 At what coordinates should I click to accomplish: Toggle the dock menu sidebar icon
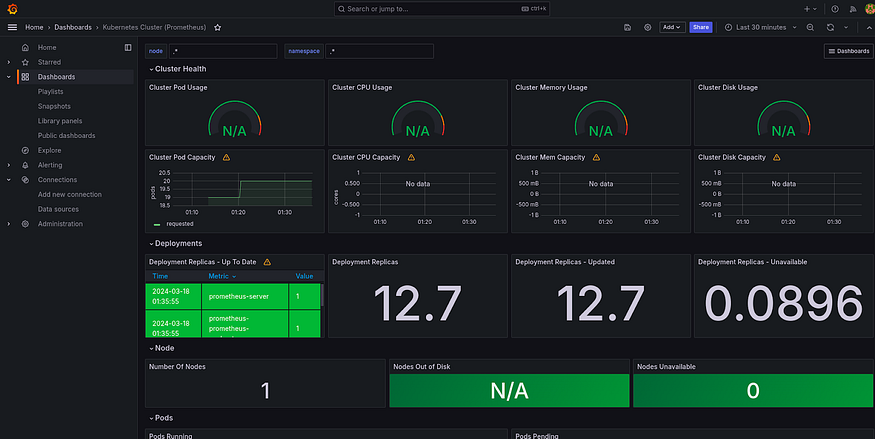pyautogui.click(x=128, y=47)
